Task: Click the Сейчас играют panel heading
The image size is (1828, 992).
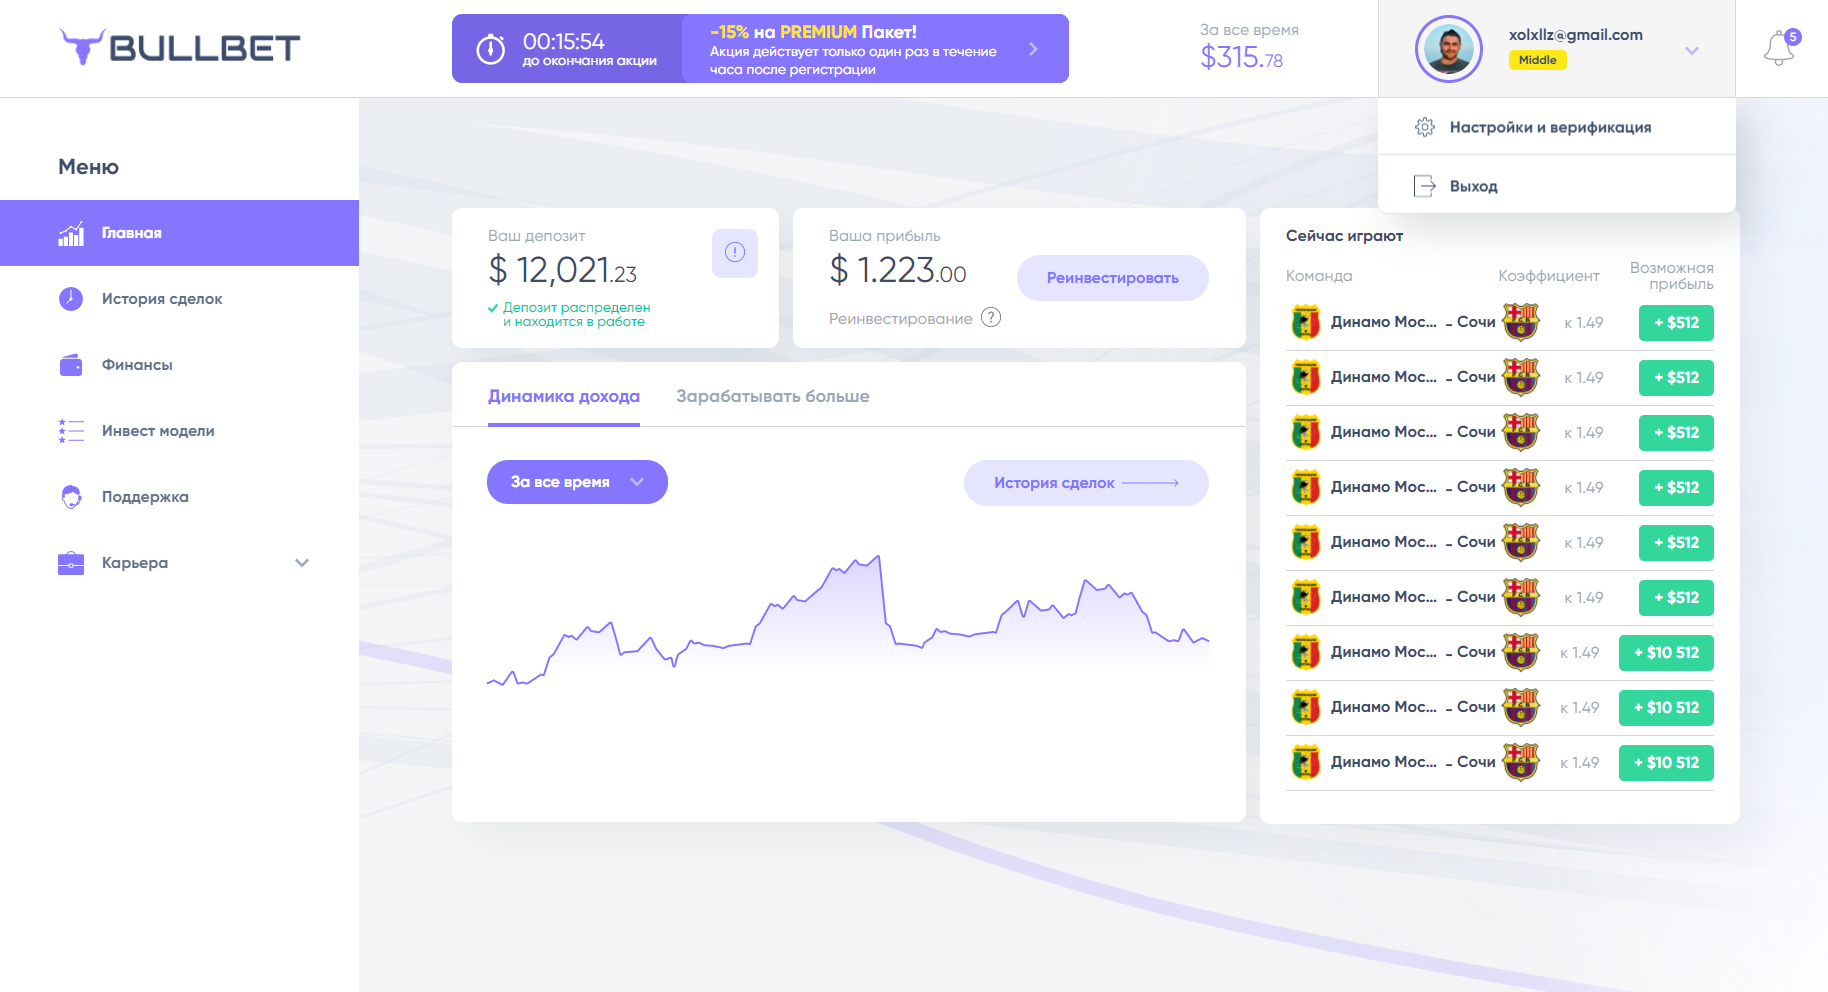Action: (x=1345, y=236)
